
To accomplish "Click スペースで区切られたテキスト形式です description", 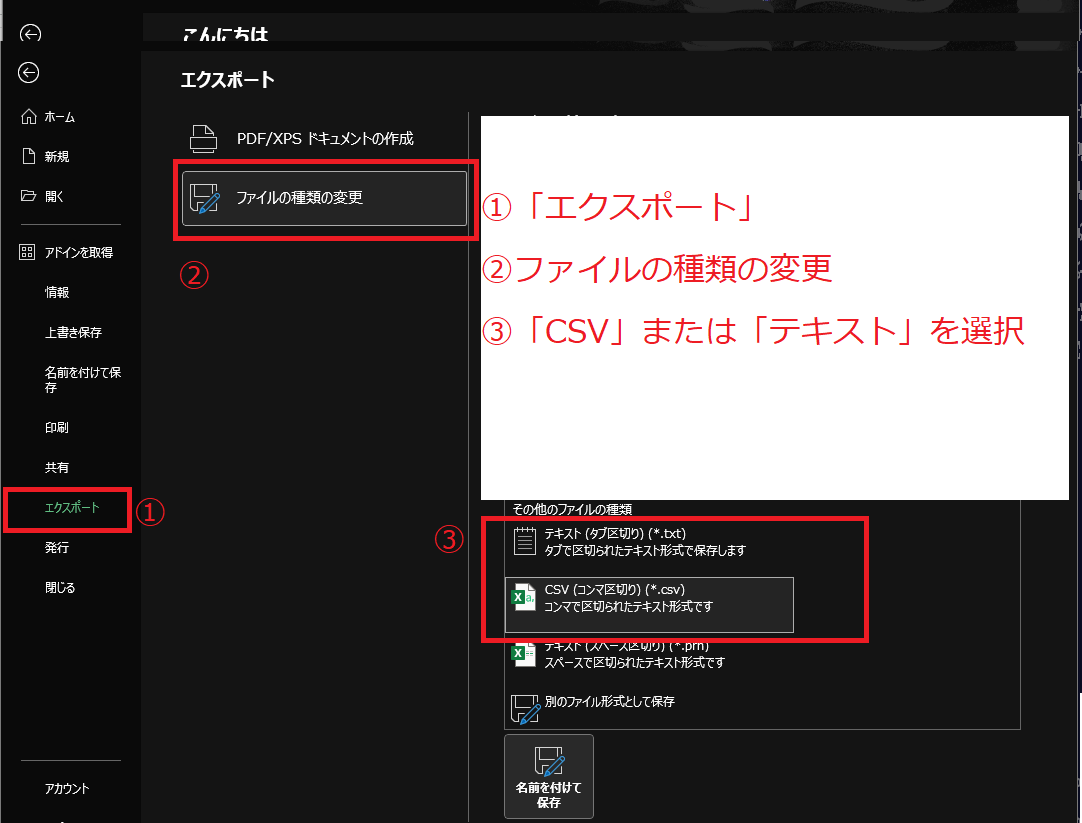I will (635, 662).
